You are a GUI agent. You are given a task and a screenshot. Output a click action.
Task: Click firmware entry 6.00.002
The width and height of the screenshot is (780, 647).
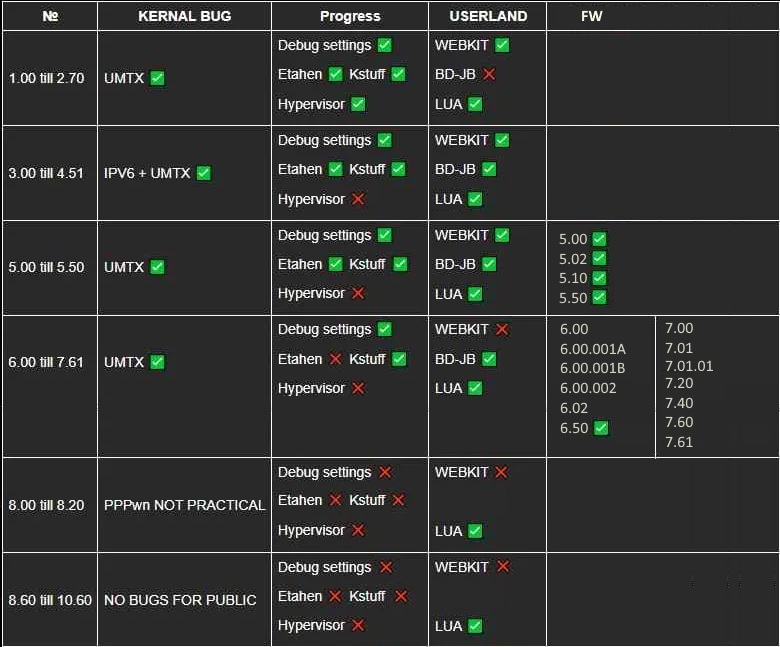point(588,388)
